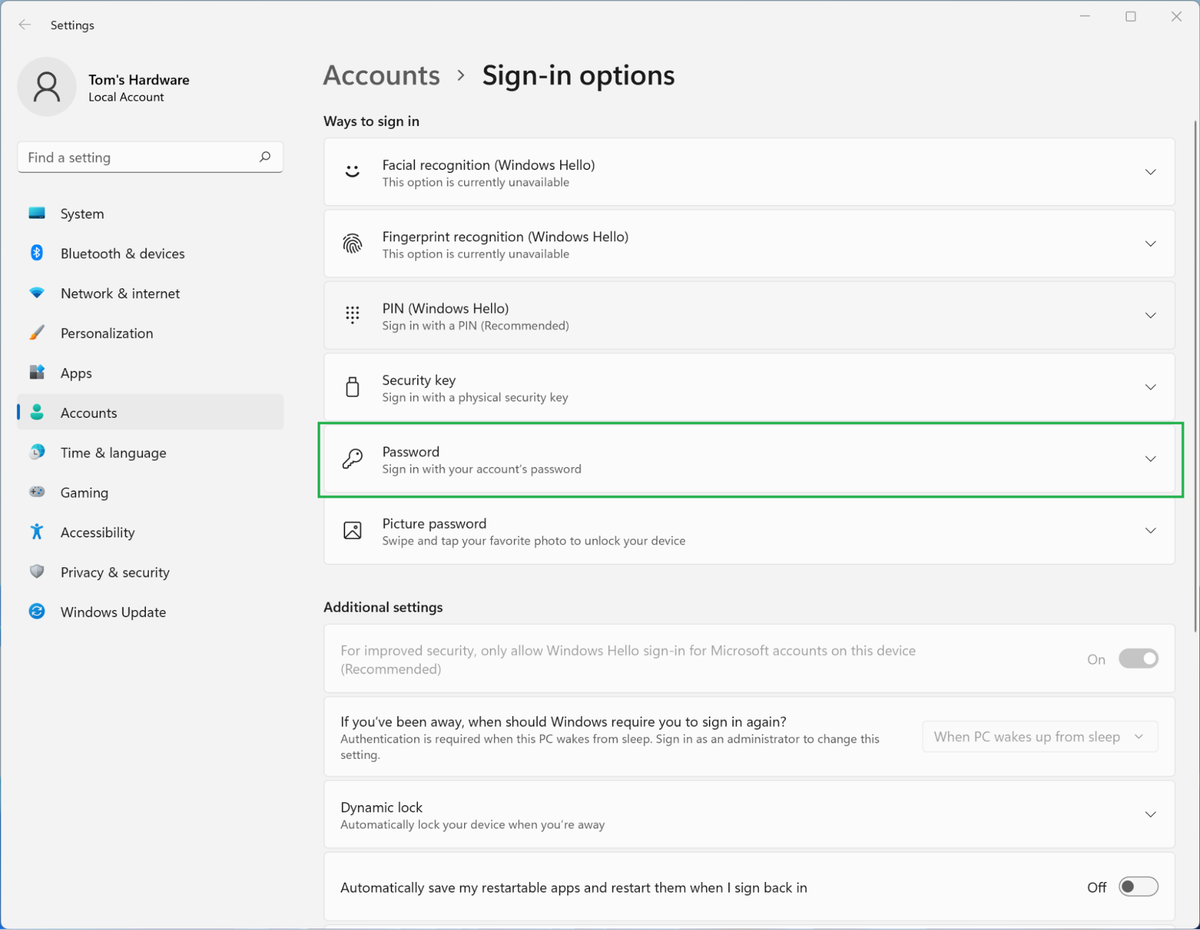This screenshot has height=930, width=1200.
Task: Click the Gaming controller icon in sidebar
Action: pos(37,492)
